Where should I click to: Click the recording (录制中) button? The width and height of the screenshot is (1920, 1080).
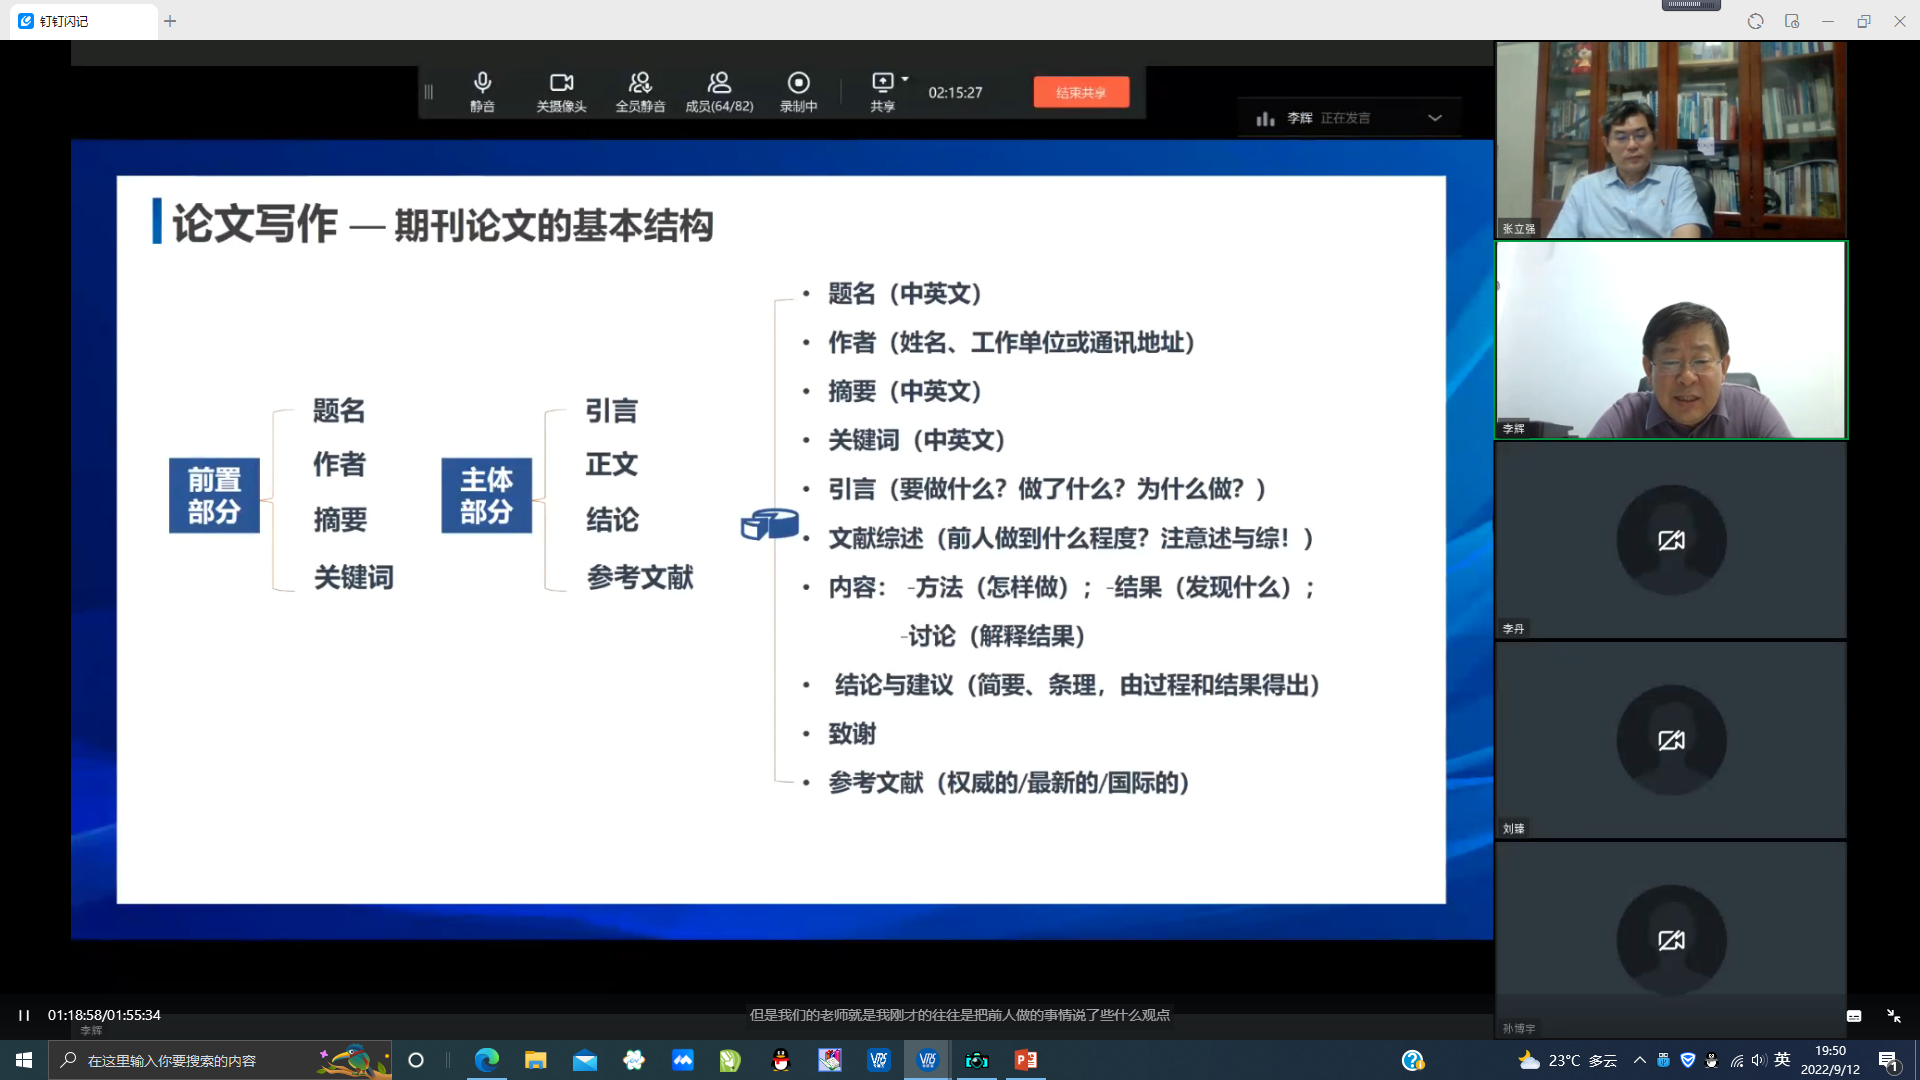[x=798, y=91]
